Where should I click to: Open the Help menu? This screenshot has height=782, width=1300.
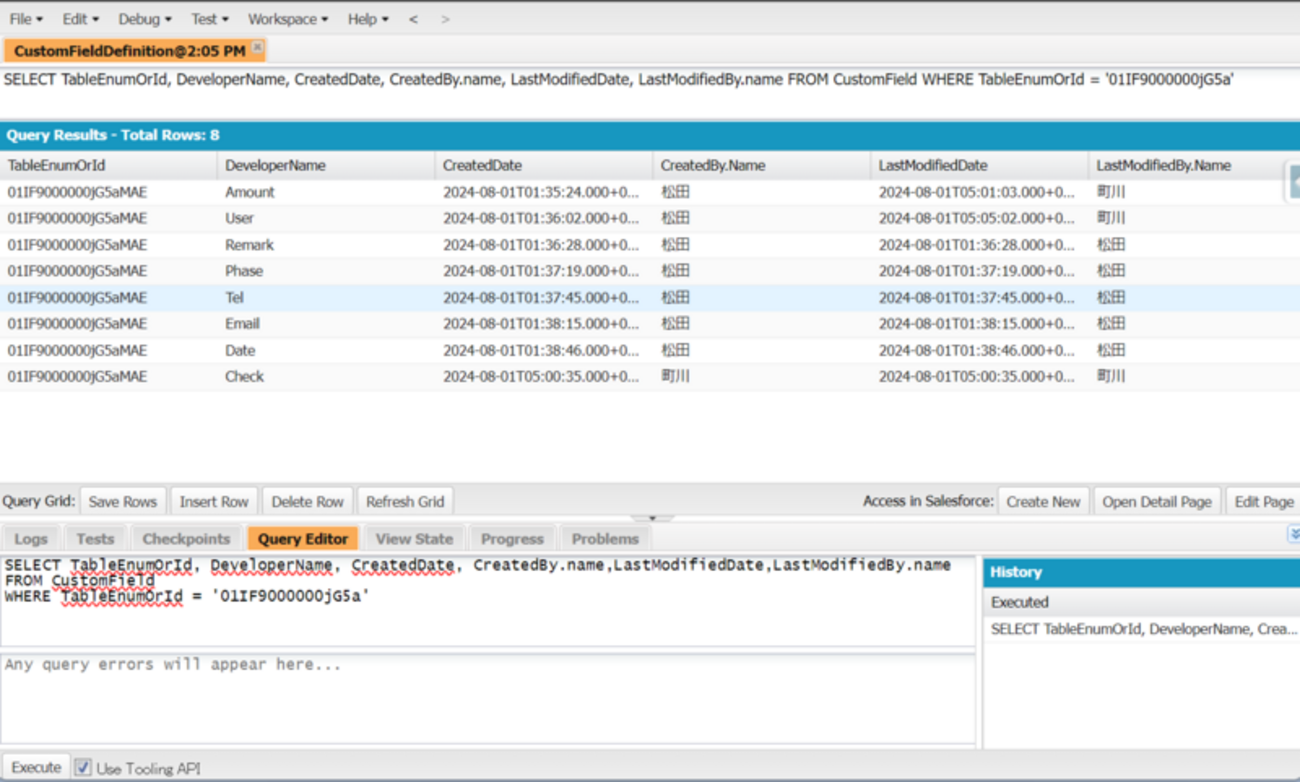click(368, 19)
